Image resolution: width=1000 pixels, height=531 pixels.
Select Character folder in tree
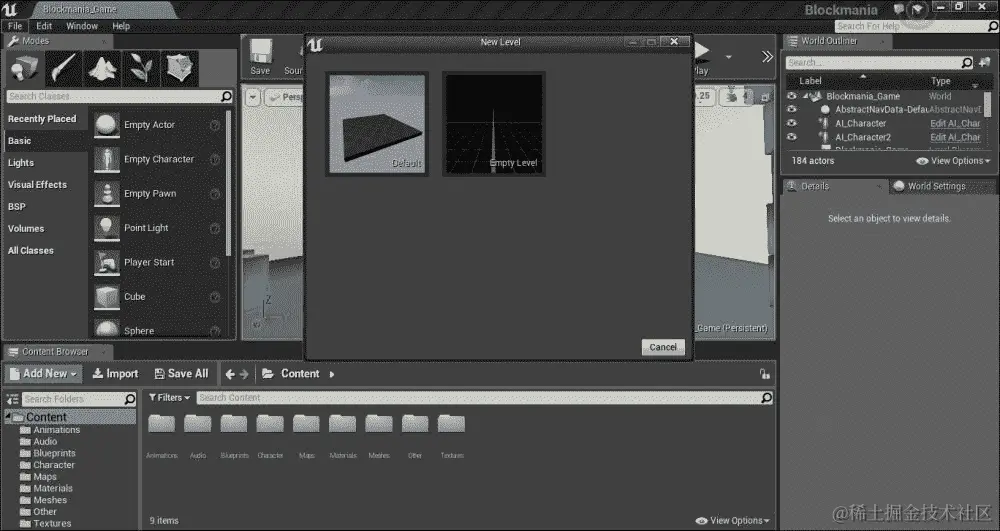click(54, 465)
